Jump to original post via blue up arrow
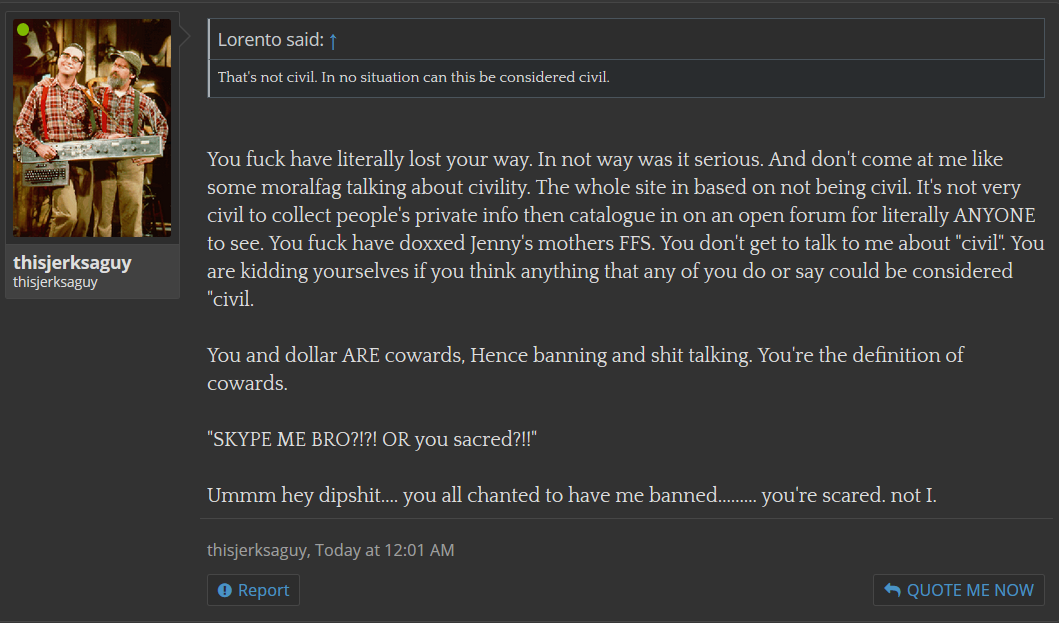The height and width of the screenshot is (623, 1059). coord(333,41)
